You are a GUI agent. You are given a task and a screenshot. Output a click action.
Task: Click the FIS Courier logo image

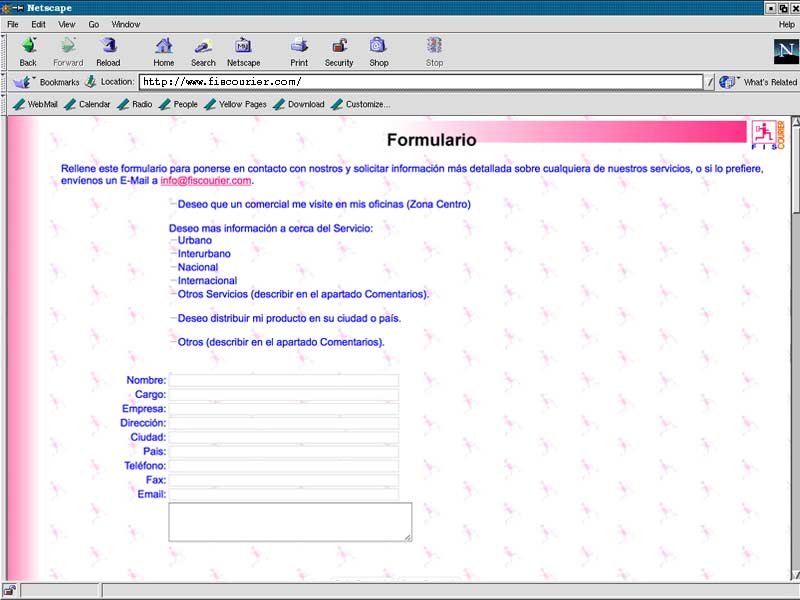click(768, 135)
